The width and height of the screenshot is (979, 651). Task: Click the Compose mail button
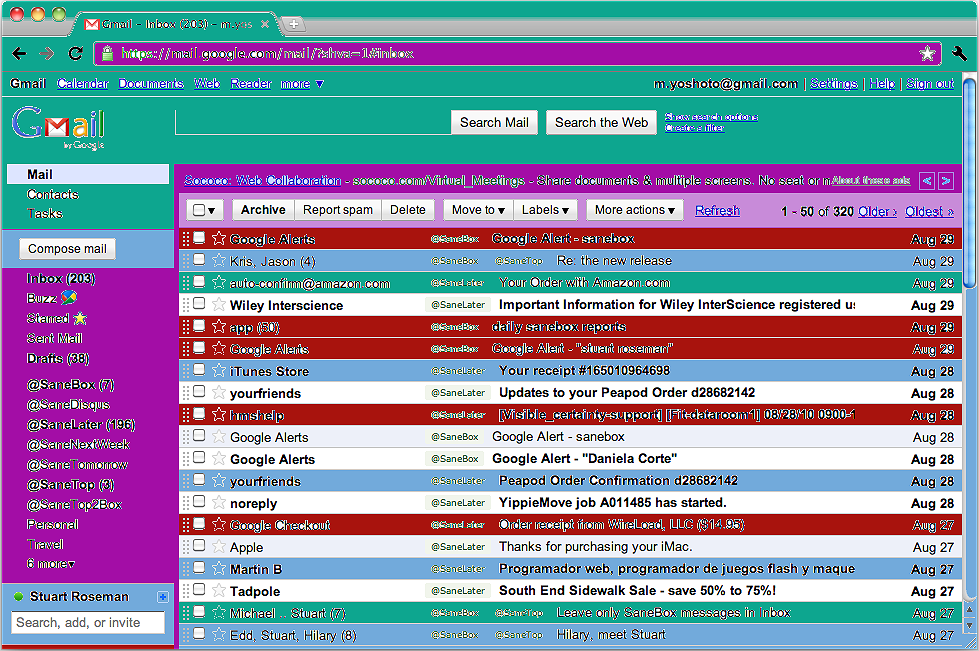[67, 248]
